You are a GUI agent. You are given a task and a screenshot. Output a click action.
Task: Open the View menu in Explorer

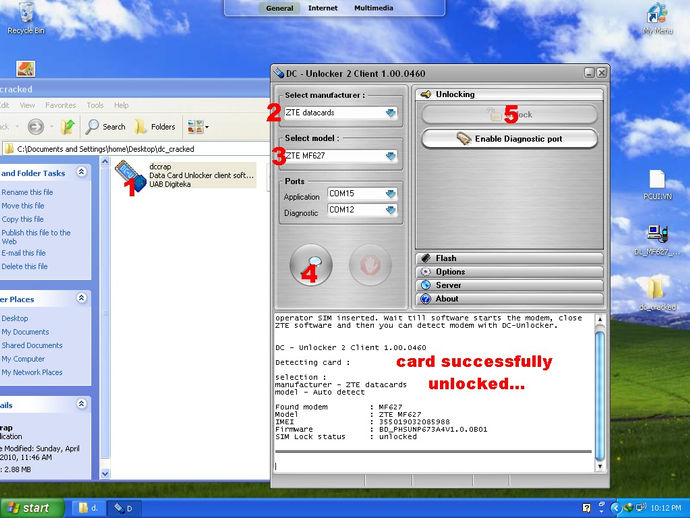point(27,105)
